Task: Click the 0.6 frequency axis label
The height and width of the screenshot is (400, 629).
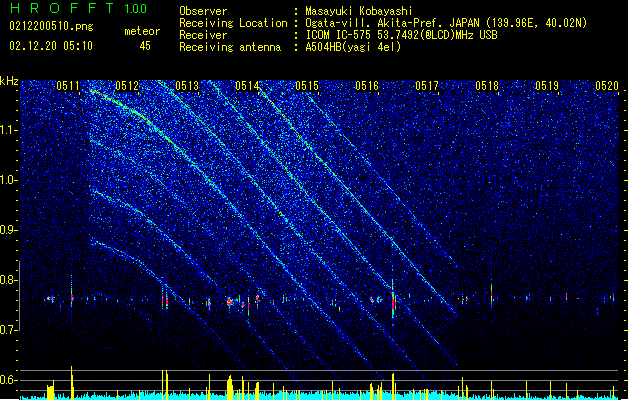Action: pyautogui.click(x=9, y=380)
